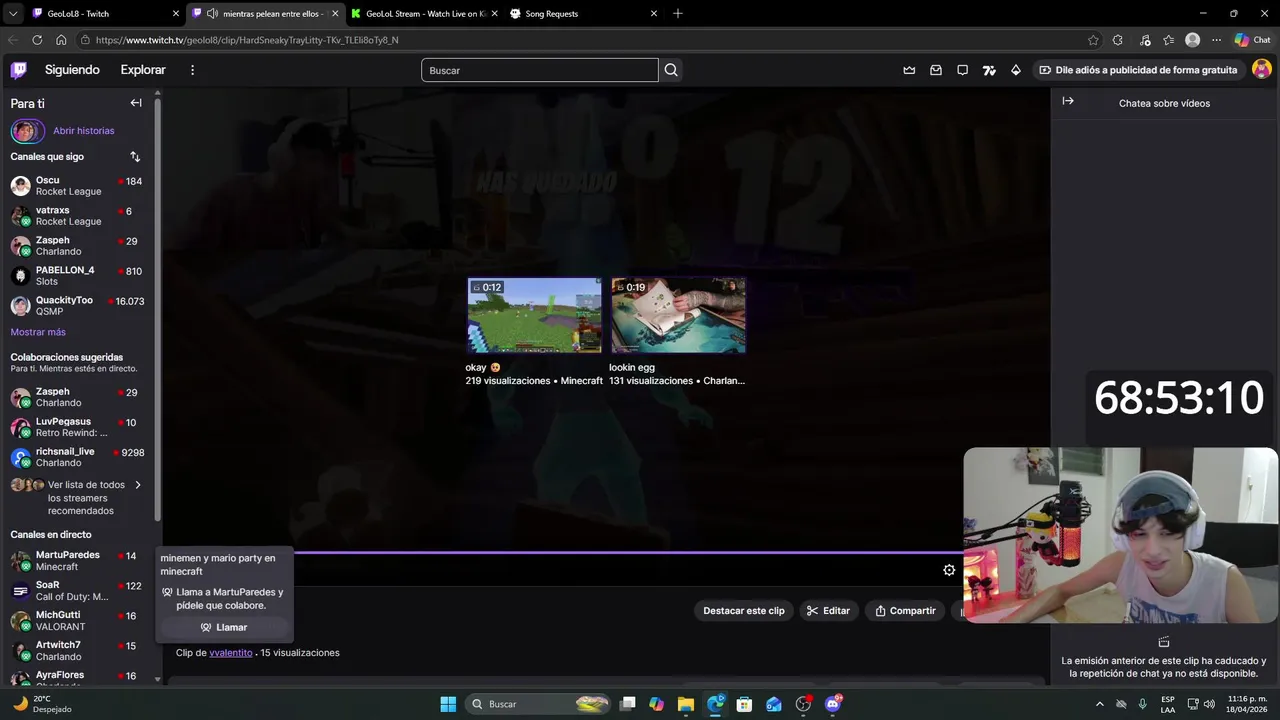Open the Copilot Chat button
The image size is (1280, 720).
pos(1253,40)
